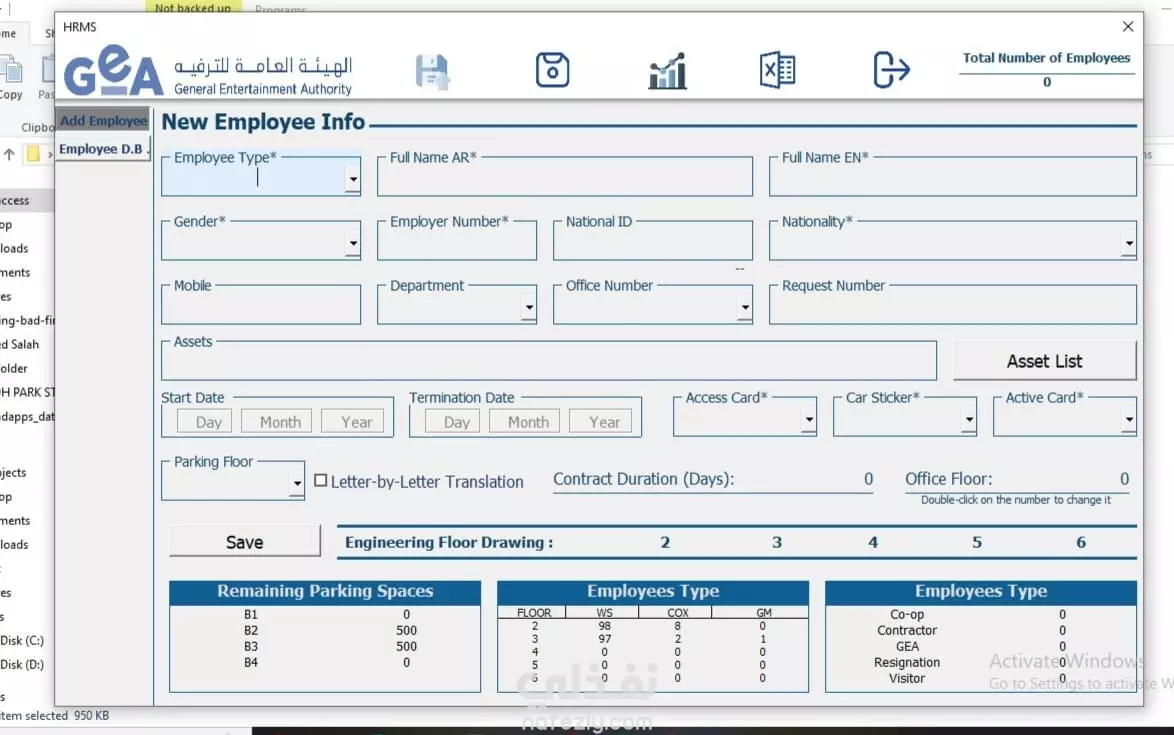Image resolution: width=1174 pixels, height=735 pixels.
Task: Click the WS column header
Action: pyautogui.click(x=604, y=612)
